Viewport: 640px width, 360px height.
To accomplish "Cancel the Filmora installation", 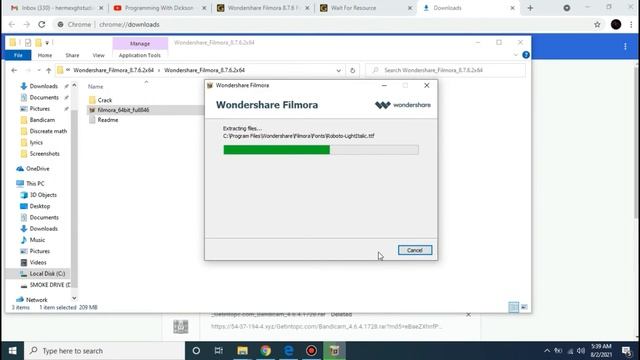I will coord(415,250).
